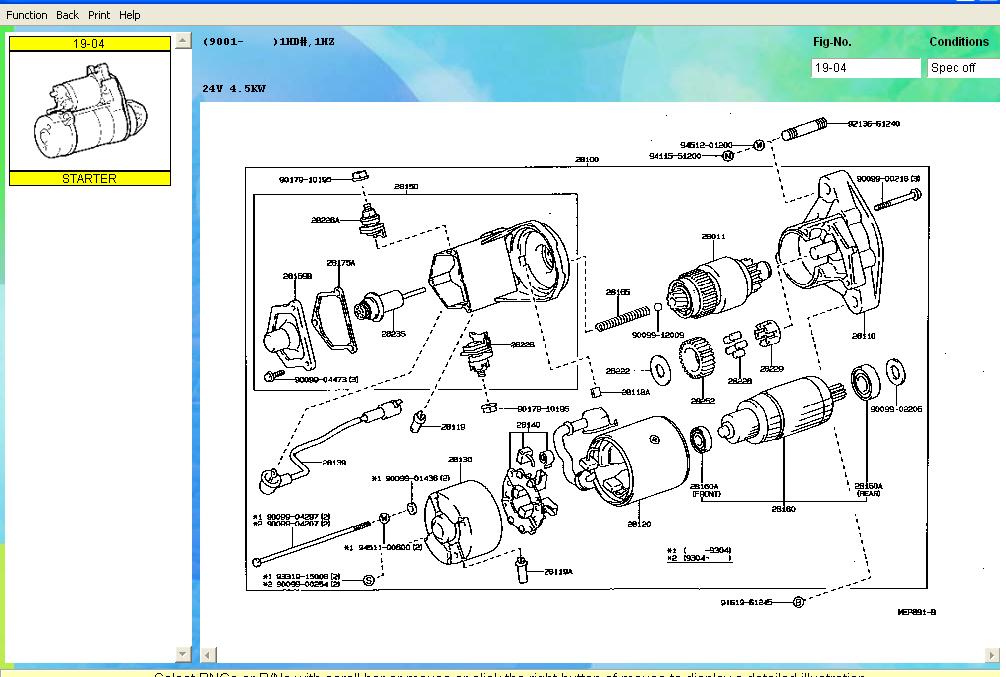1006x677 pixels.
Task: Click the Fig-No. field showing 19-04
Action: coord(865,68)
